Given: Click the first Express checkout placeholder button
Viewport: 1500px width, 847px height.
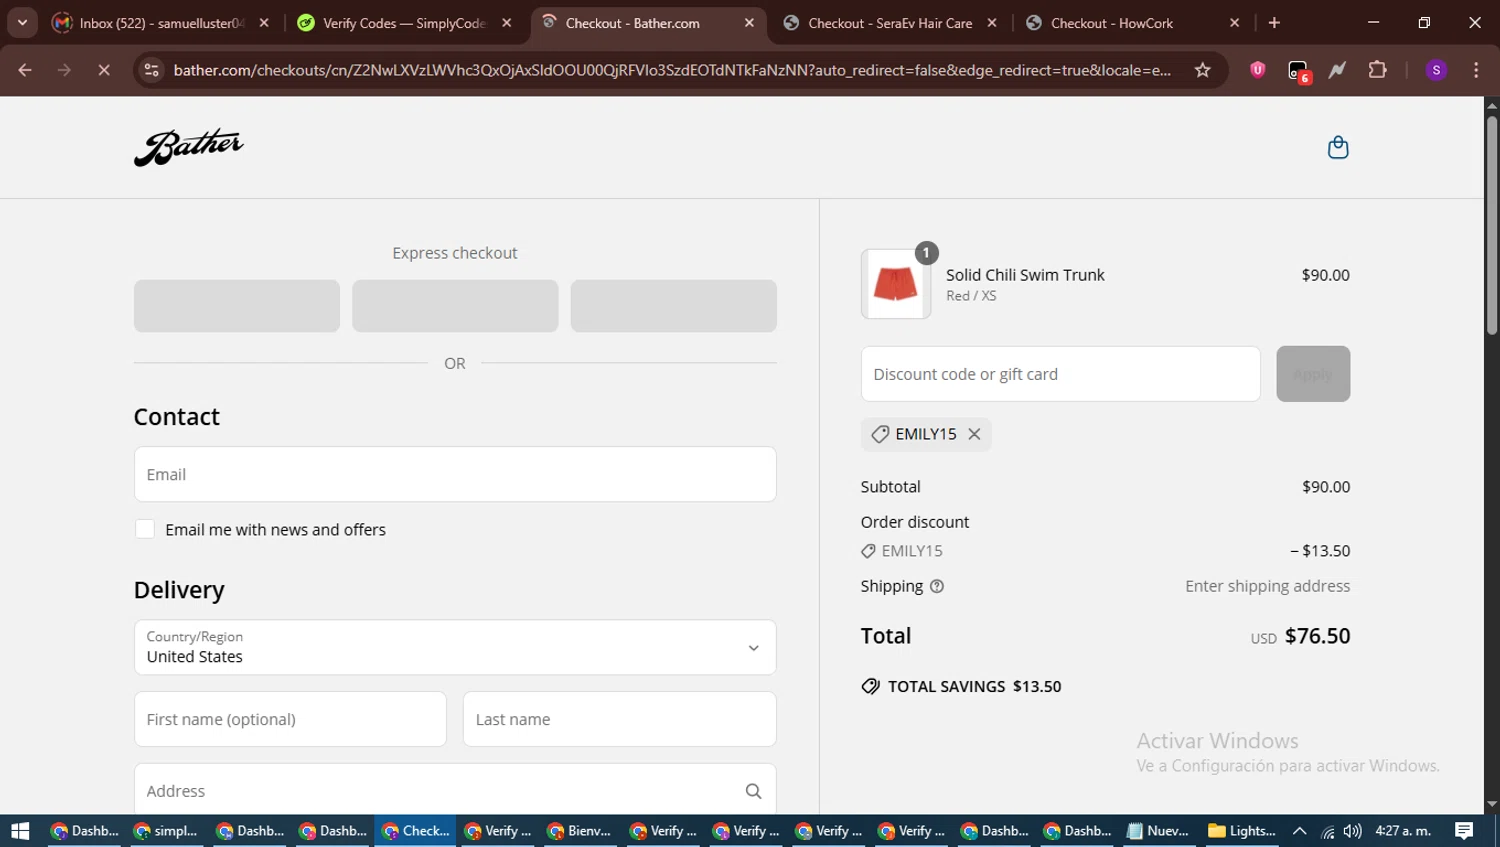Looking at the screenshot, I should click(237, 306).
